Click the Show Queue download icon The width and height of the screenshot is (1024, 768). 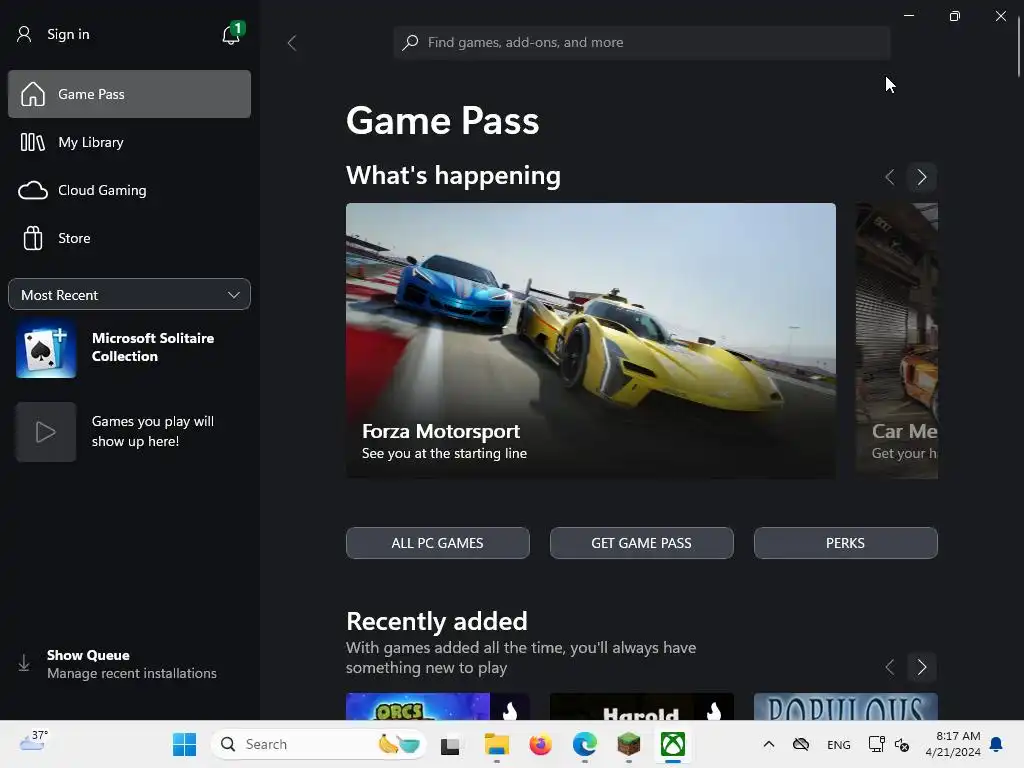pyautogui.click(x=24, y=663)
